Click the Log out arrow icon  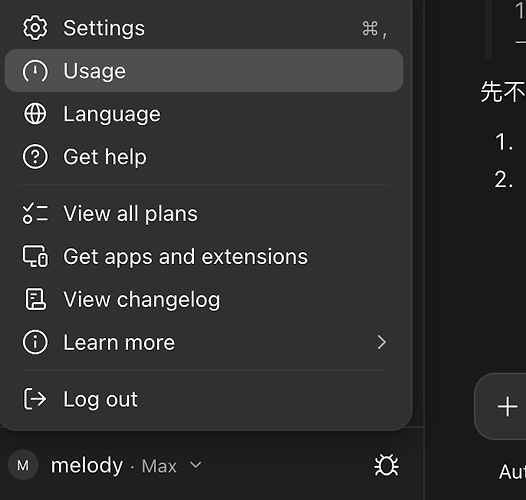coord(35,399)
